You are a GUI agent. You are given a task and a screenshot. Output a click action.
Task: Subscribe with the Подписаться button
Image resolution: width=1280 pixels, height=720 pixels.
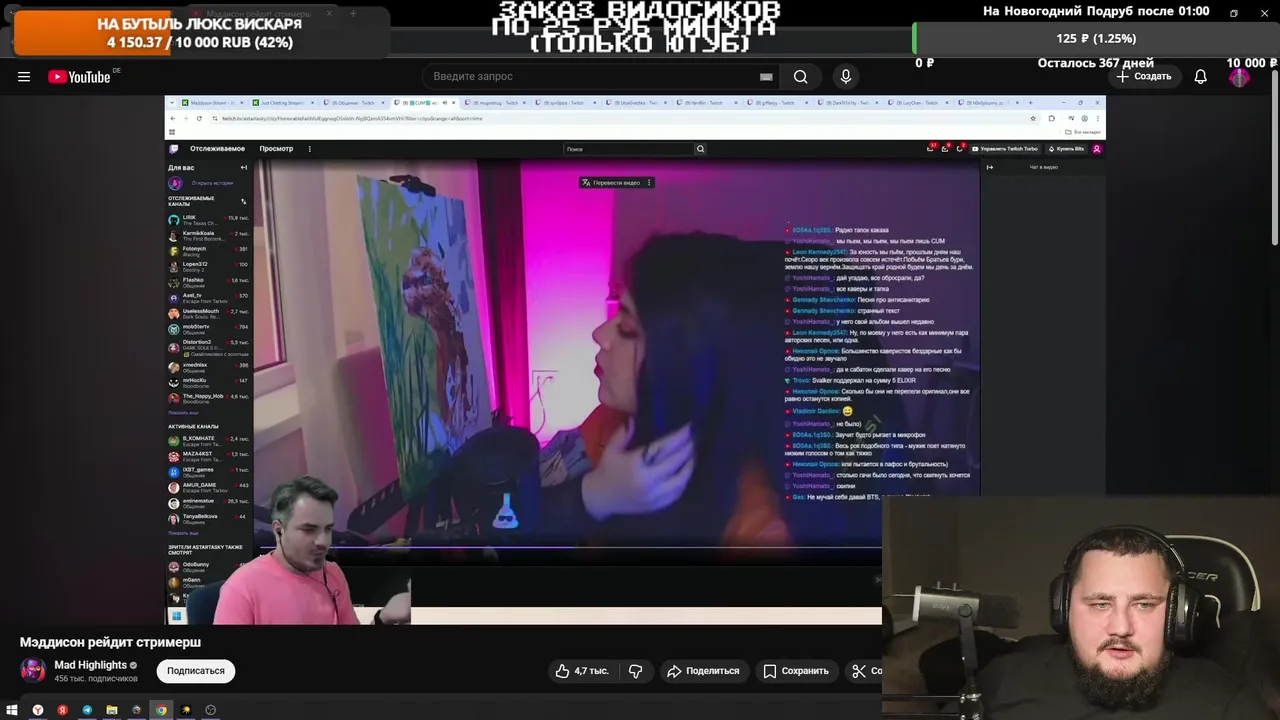196,671
